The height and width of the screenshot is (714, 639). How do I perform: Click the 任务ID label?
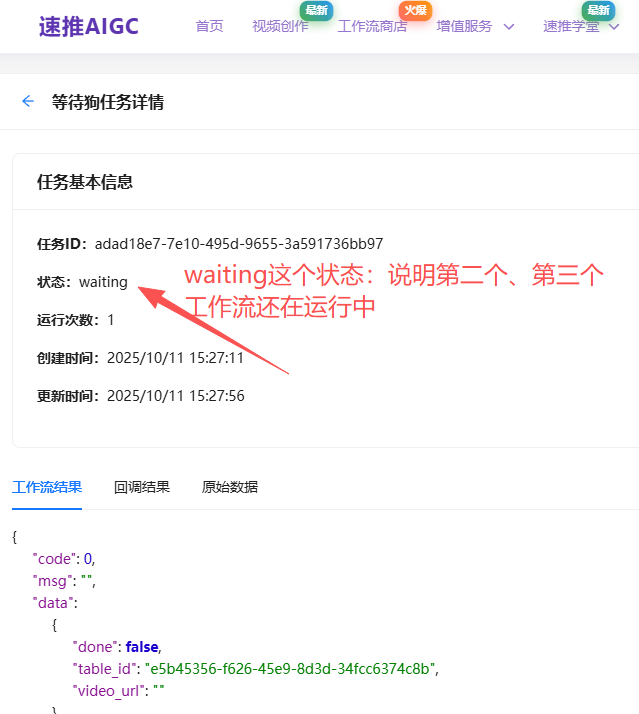pyautogui.click(x=61, y=244)
